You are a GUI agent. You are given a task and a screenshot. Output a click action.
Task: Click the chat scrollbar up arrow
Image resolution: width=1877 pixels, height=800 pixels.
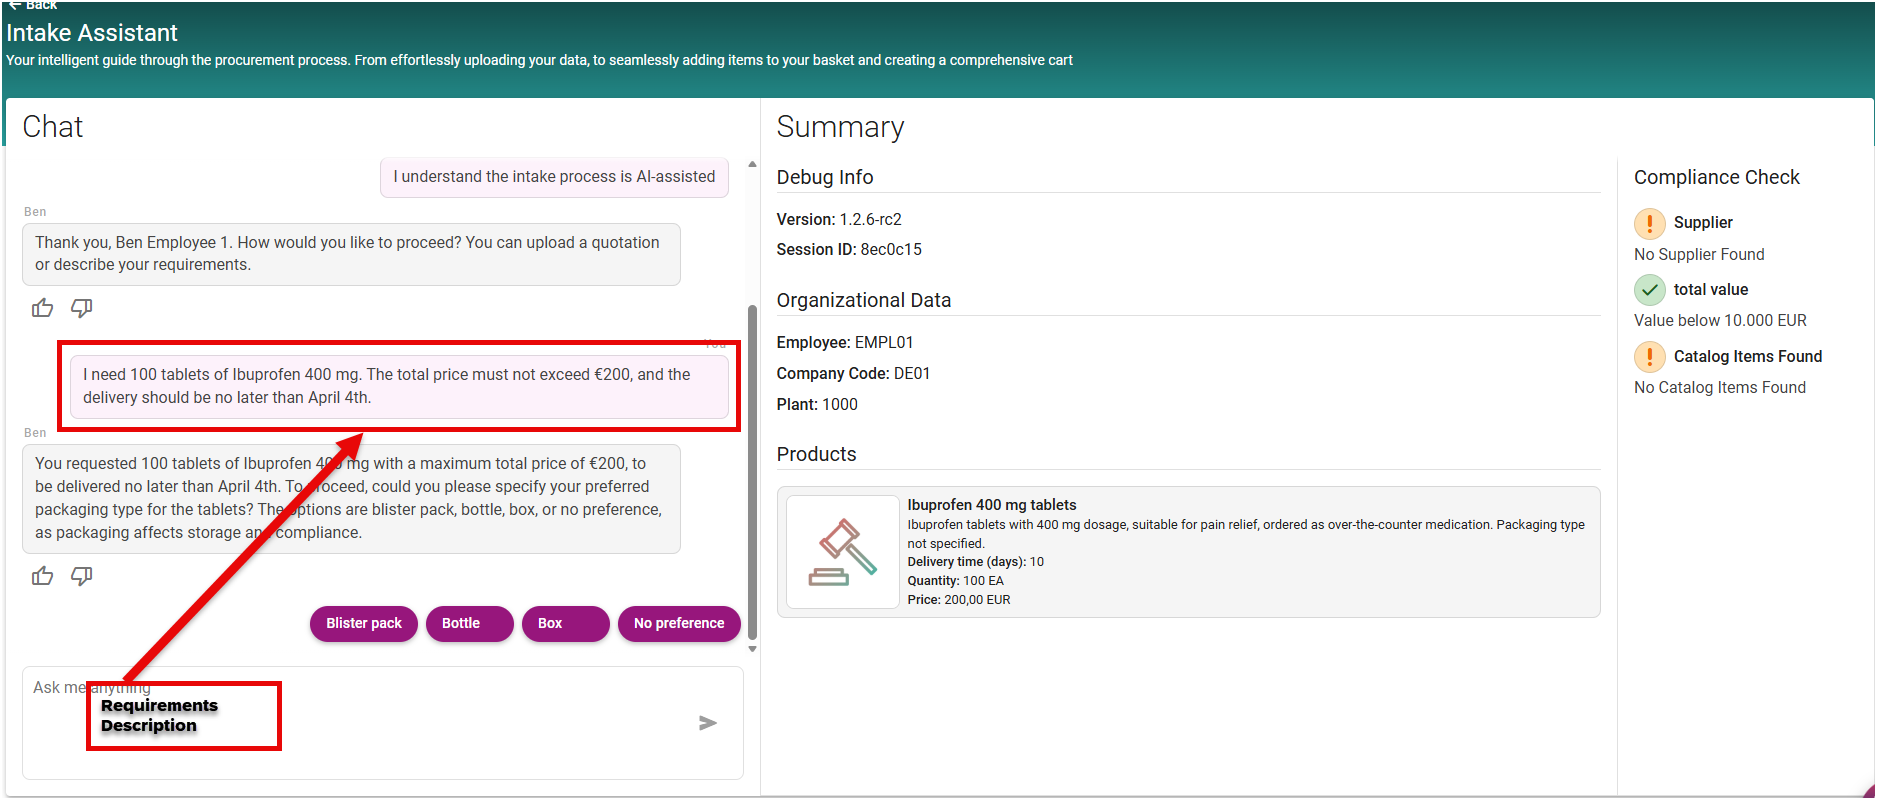pyautogui.click(x=752, y=165)
